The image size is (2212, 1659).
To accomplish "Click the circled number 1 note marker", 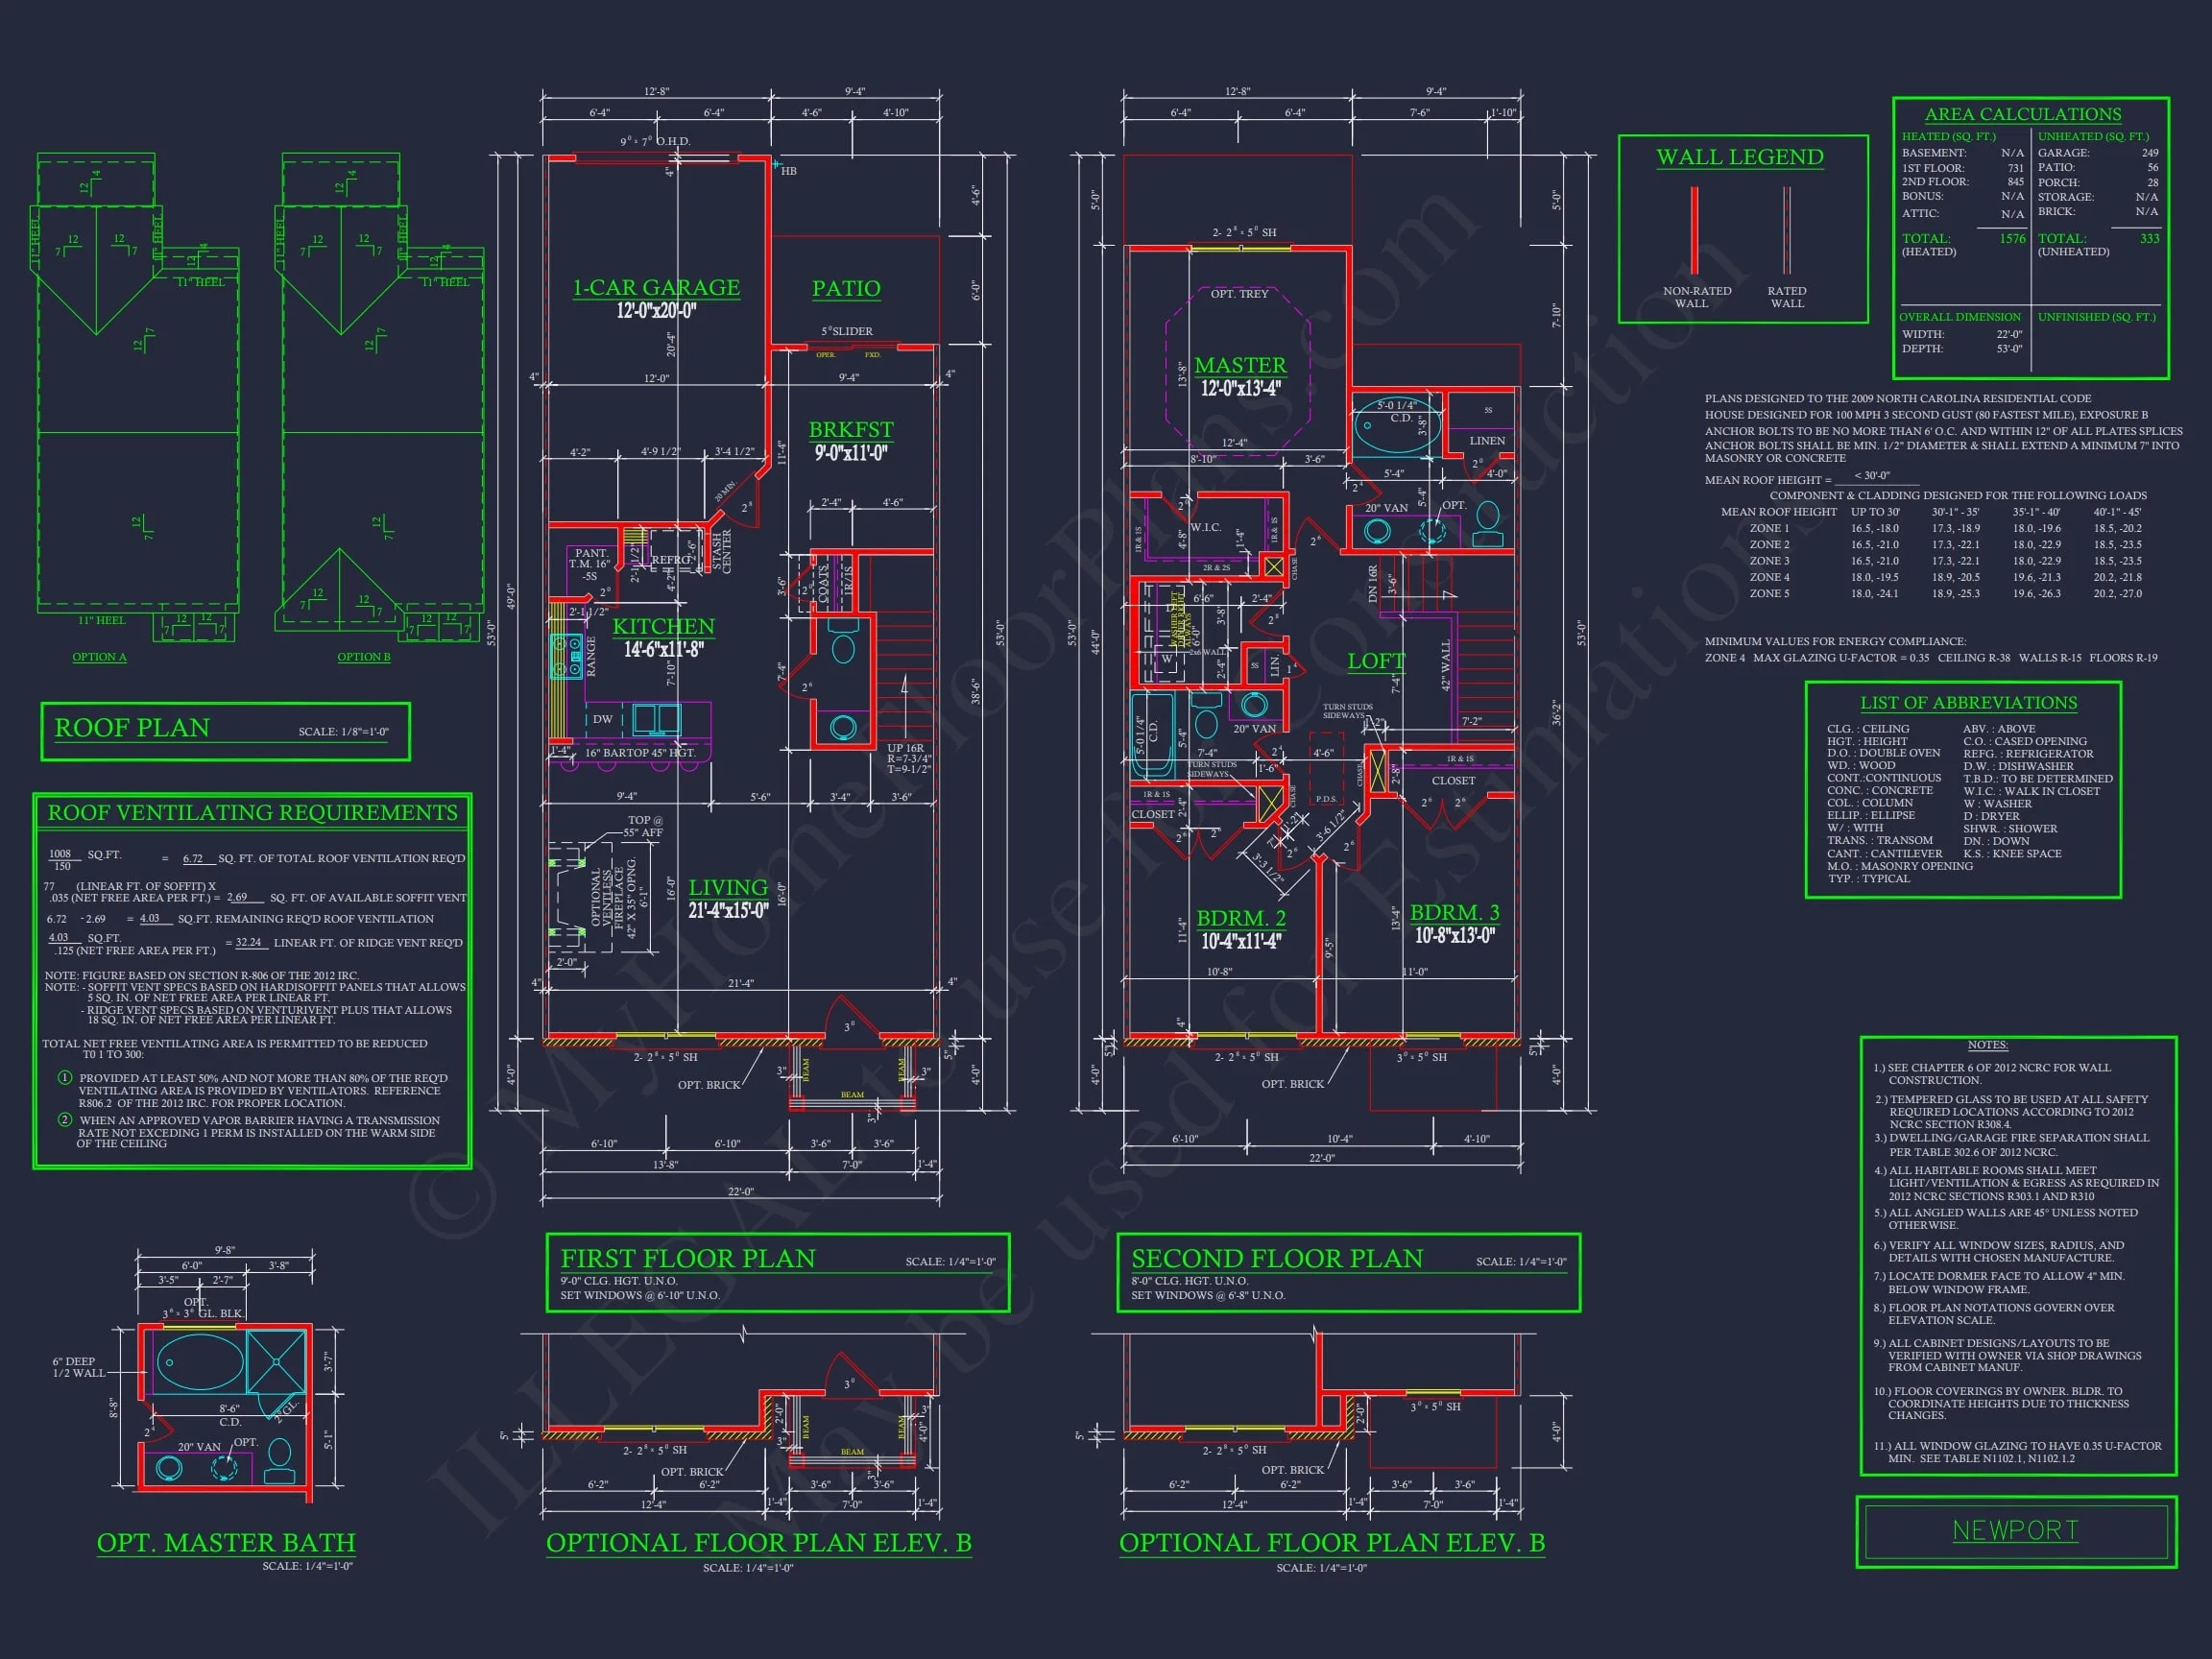I will [65, 1077].
